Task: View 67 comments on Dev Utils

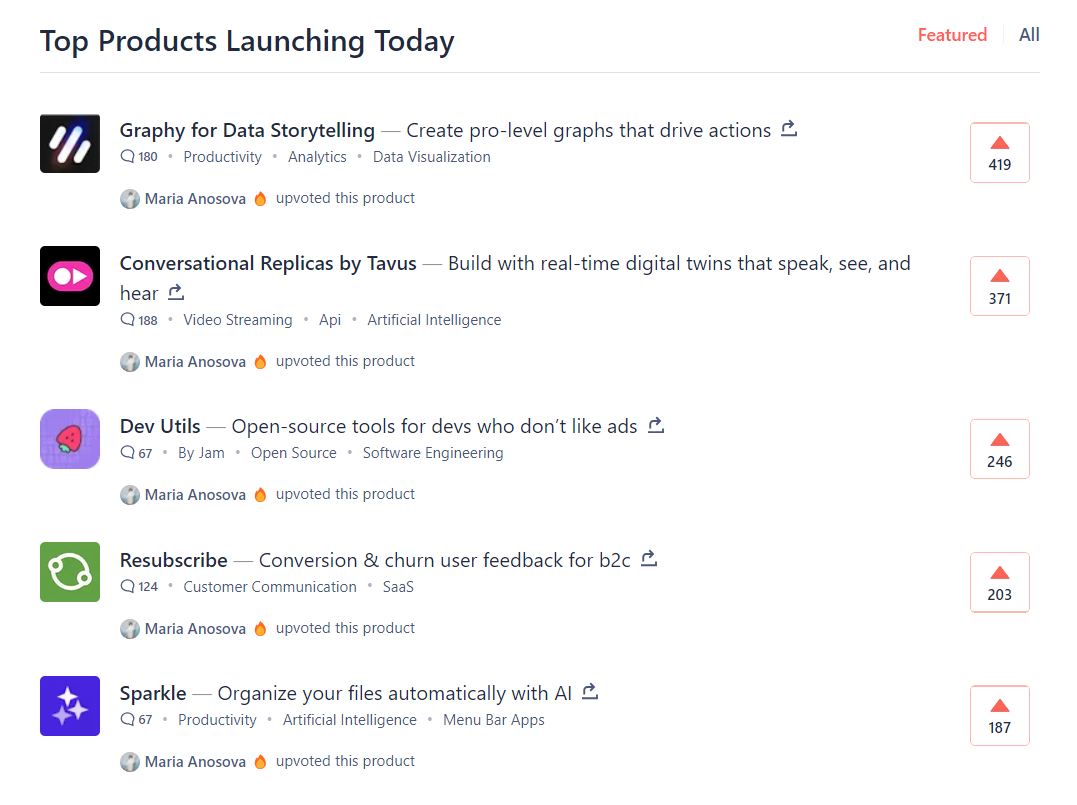Action: point(136,453)
